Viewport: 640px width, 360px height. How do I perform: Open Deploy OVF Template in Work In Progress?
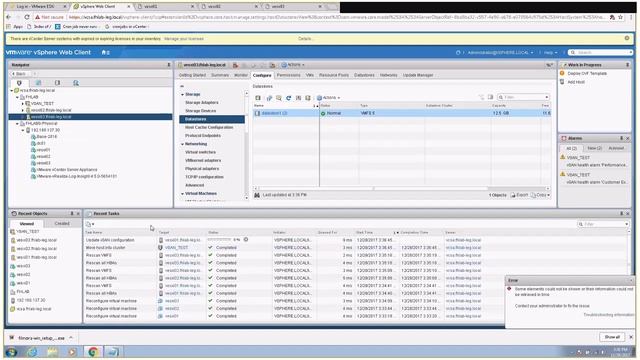coord(587,73)
